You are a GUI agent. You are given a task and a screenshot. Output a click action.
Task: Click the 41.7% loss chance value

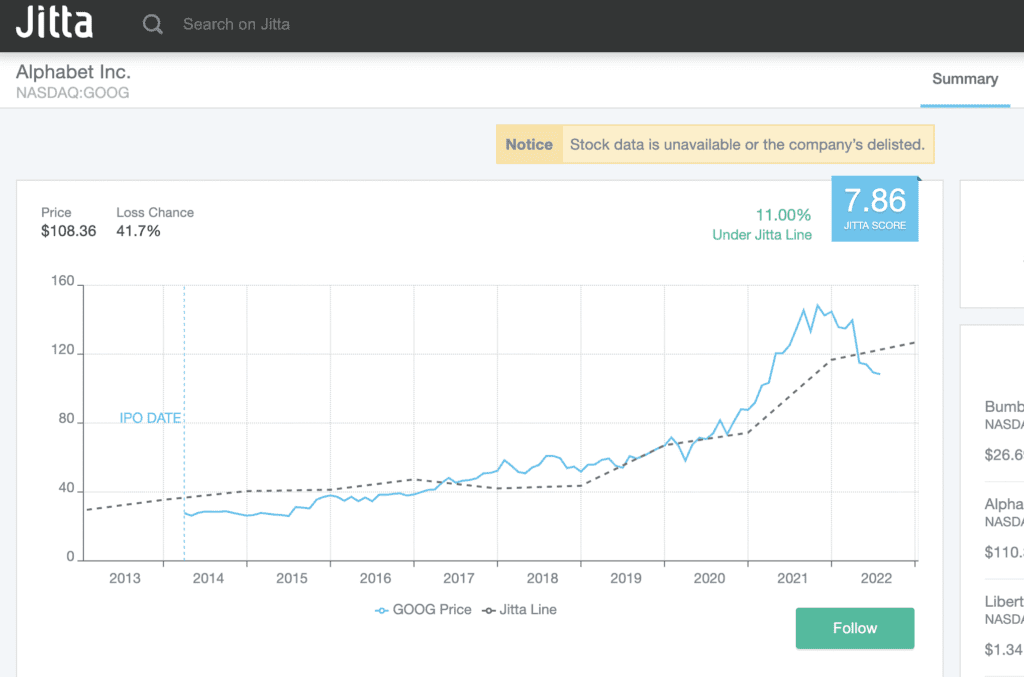[x=138, y=231]
